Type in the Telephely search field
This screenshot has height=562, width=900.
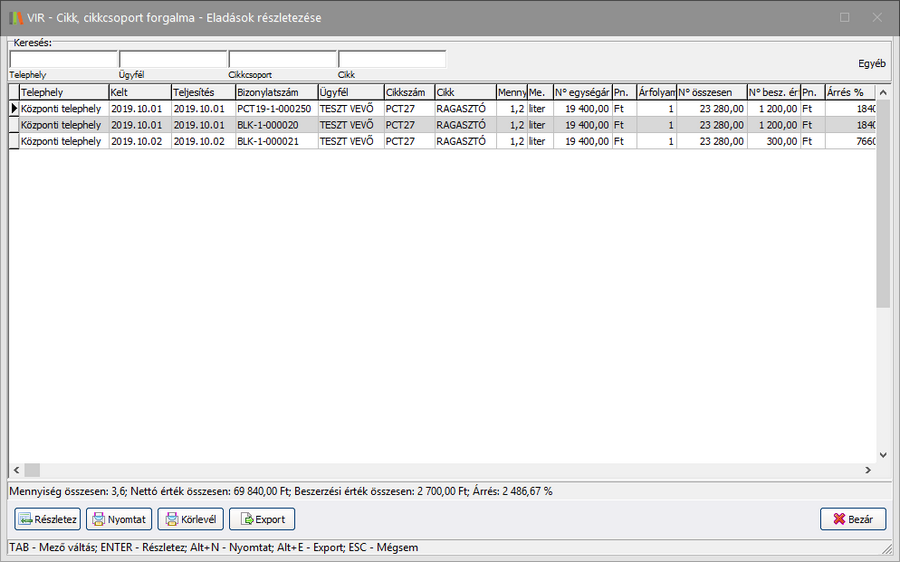(63, 59)
